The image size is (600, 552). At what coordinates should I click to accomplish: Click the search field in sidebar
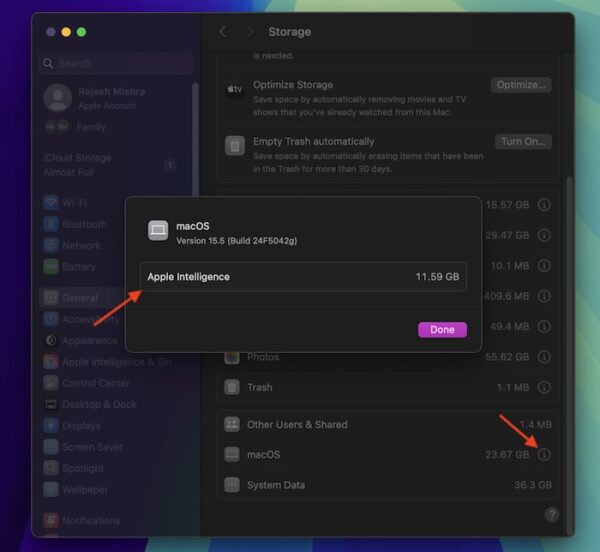(x=117, y=63)
